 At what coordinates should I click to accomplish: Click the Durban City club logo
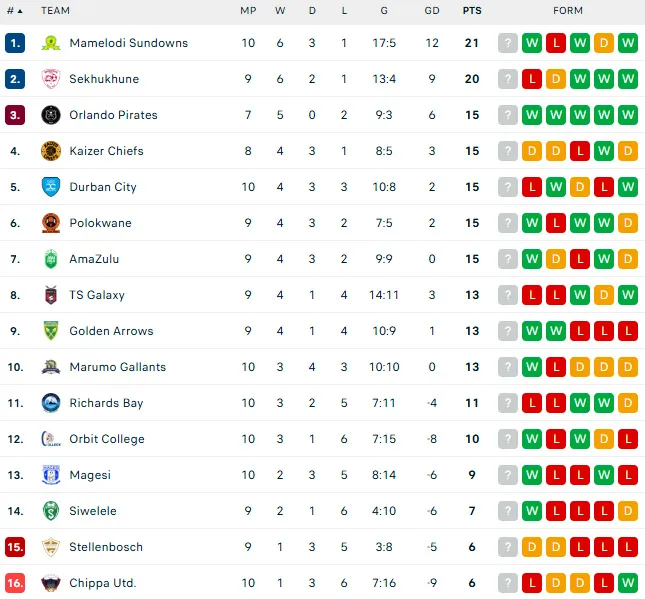pyautogui.click(x=51, y=187)
